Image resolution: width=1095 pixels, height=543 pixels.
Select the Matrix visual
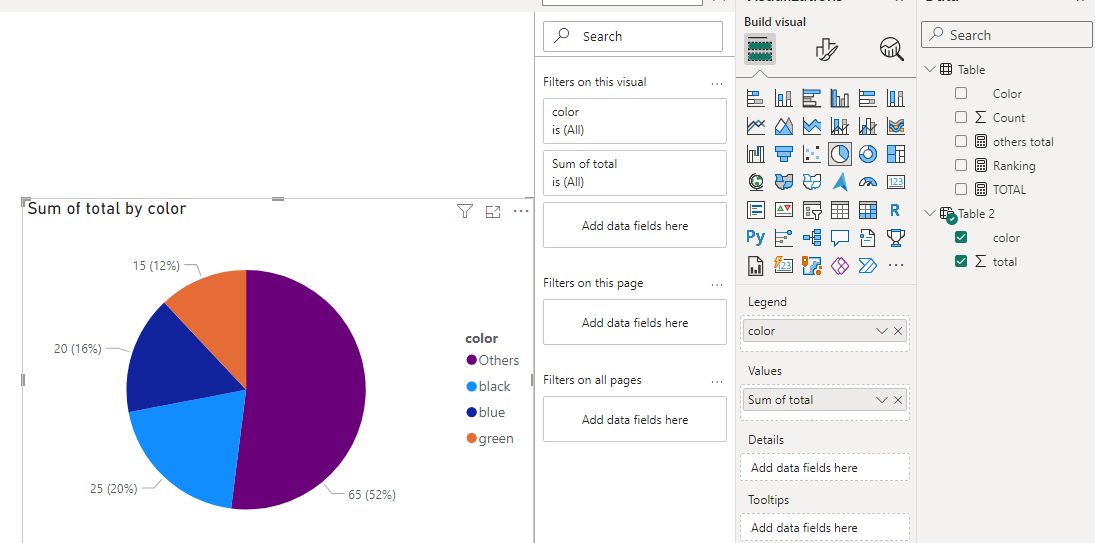(867, 209)
